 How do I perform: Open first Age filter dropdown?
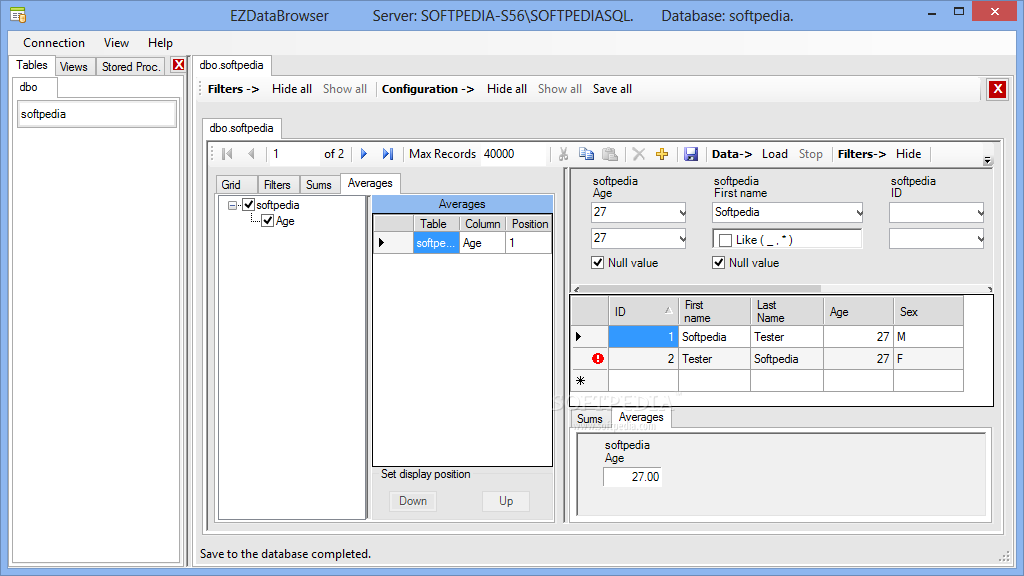[x=682, y=212]
